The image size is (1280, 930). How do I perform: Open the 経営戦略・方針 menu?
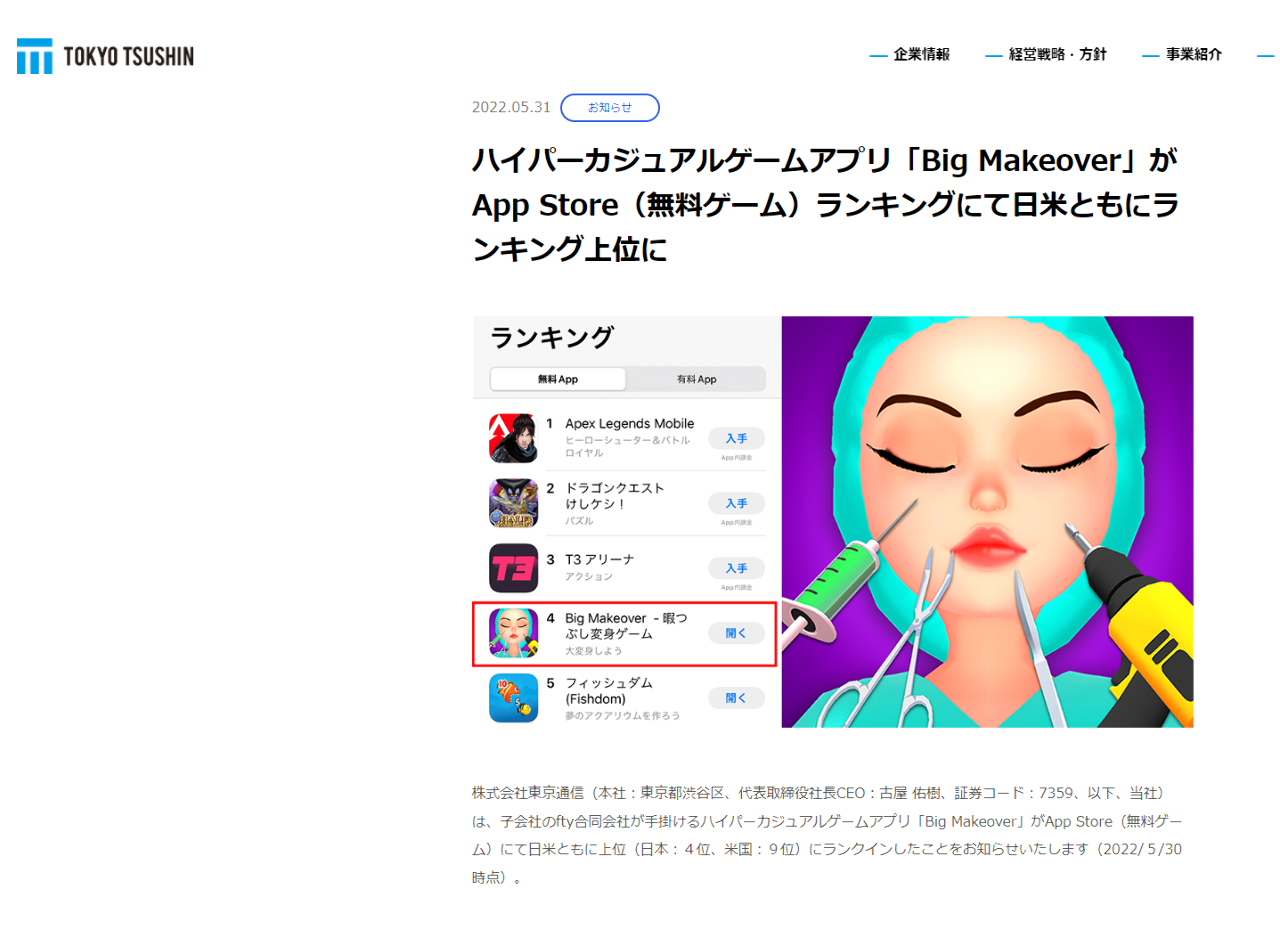click(1058, 55)
